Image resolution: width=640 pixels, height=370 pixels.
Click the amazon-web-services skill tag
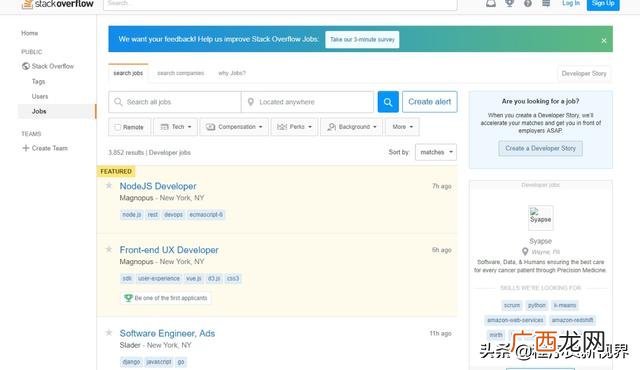click(x=515, y=320)
